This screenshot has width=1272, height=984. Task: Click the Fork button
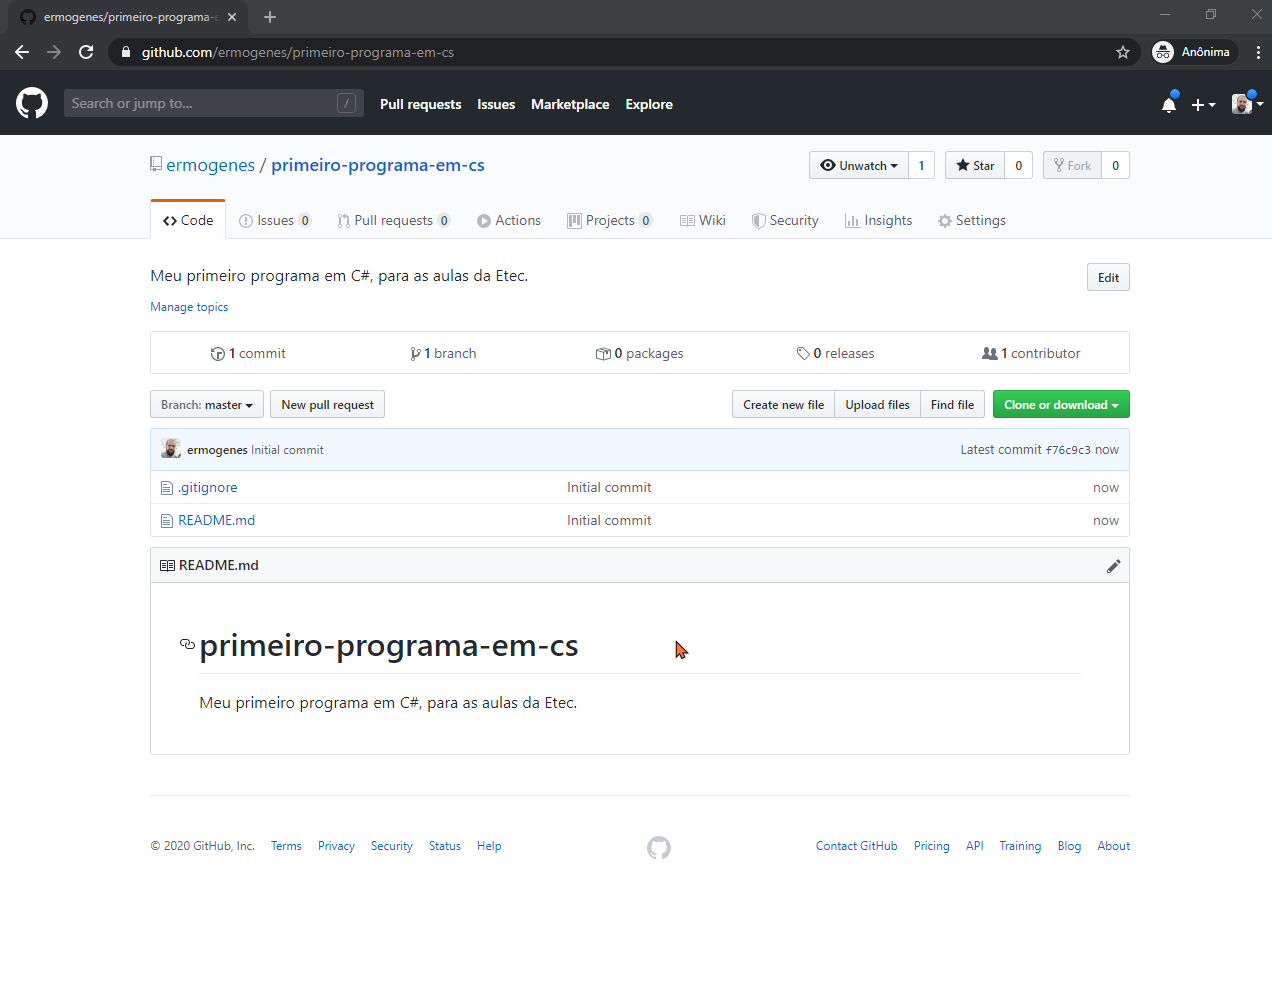pos(1072,165)
